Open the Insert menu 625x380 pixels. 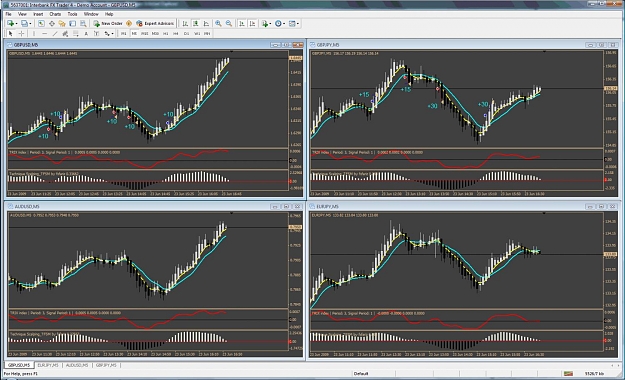tap(38, 14)
